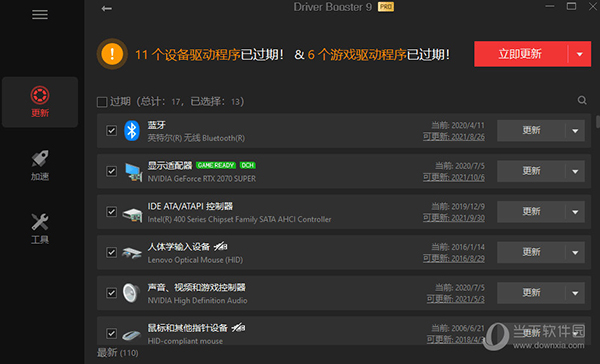Image resolution: width=600 pixels, height=364 pixels.
Task: Click the 当前: 2020/4/11 date text
Action: coord(458,125)
